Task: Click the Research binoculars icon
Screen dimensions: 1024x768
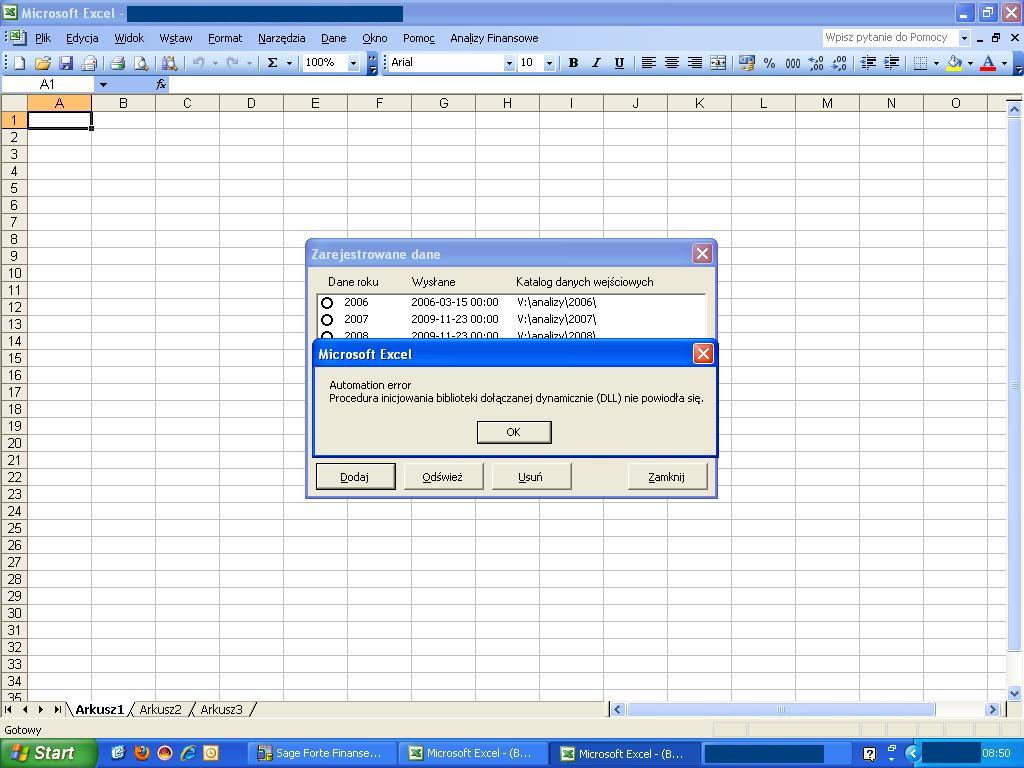Action: click(x=170, y=63)
